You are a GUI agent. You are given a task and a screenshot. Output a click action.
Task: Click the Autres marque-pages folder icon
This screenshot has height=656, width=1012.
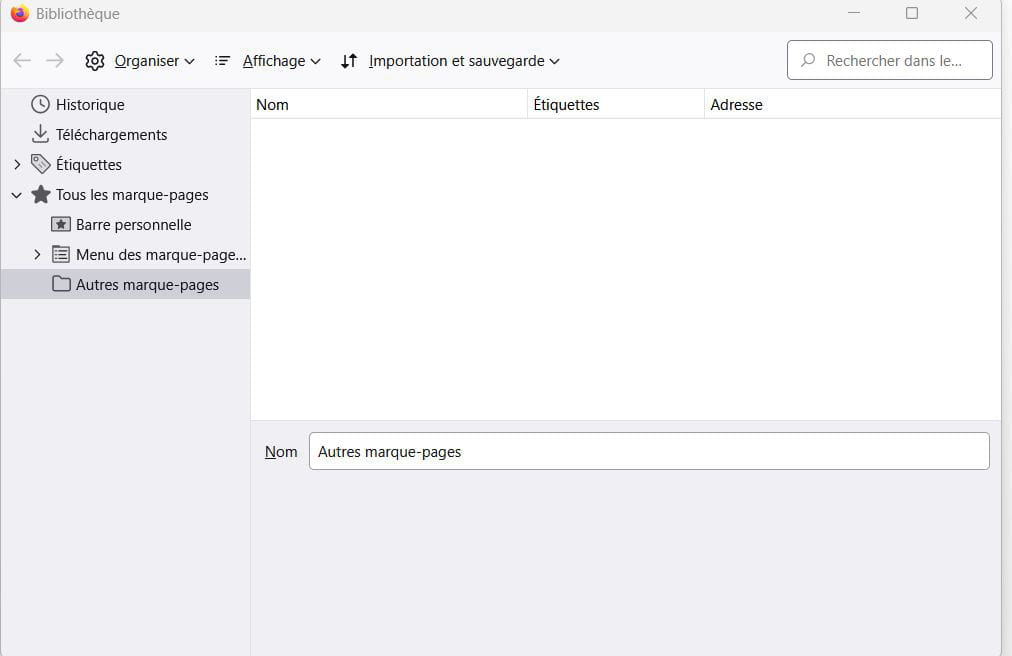tap(61, 284)
